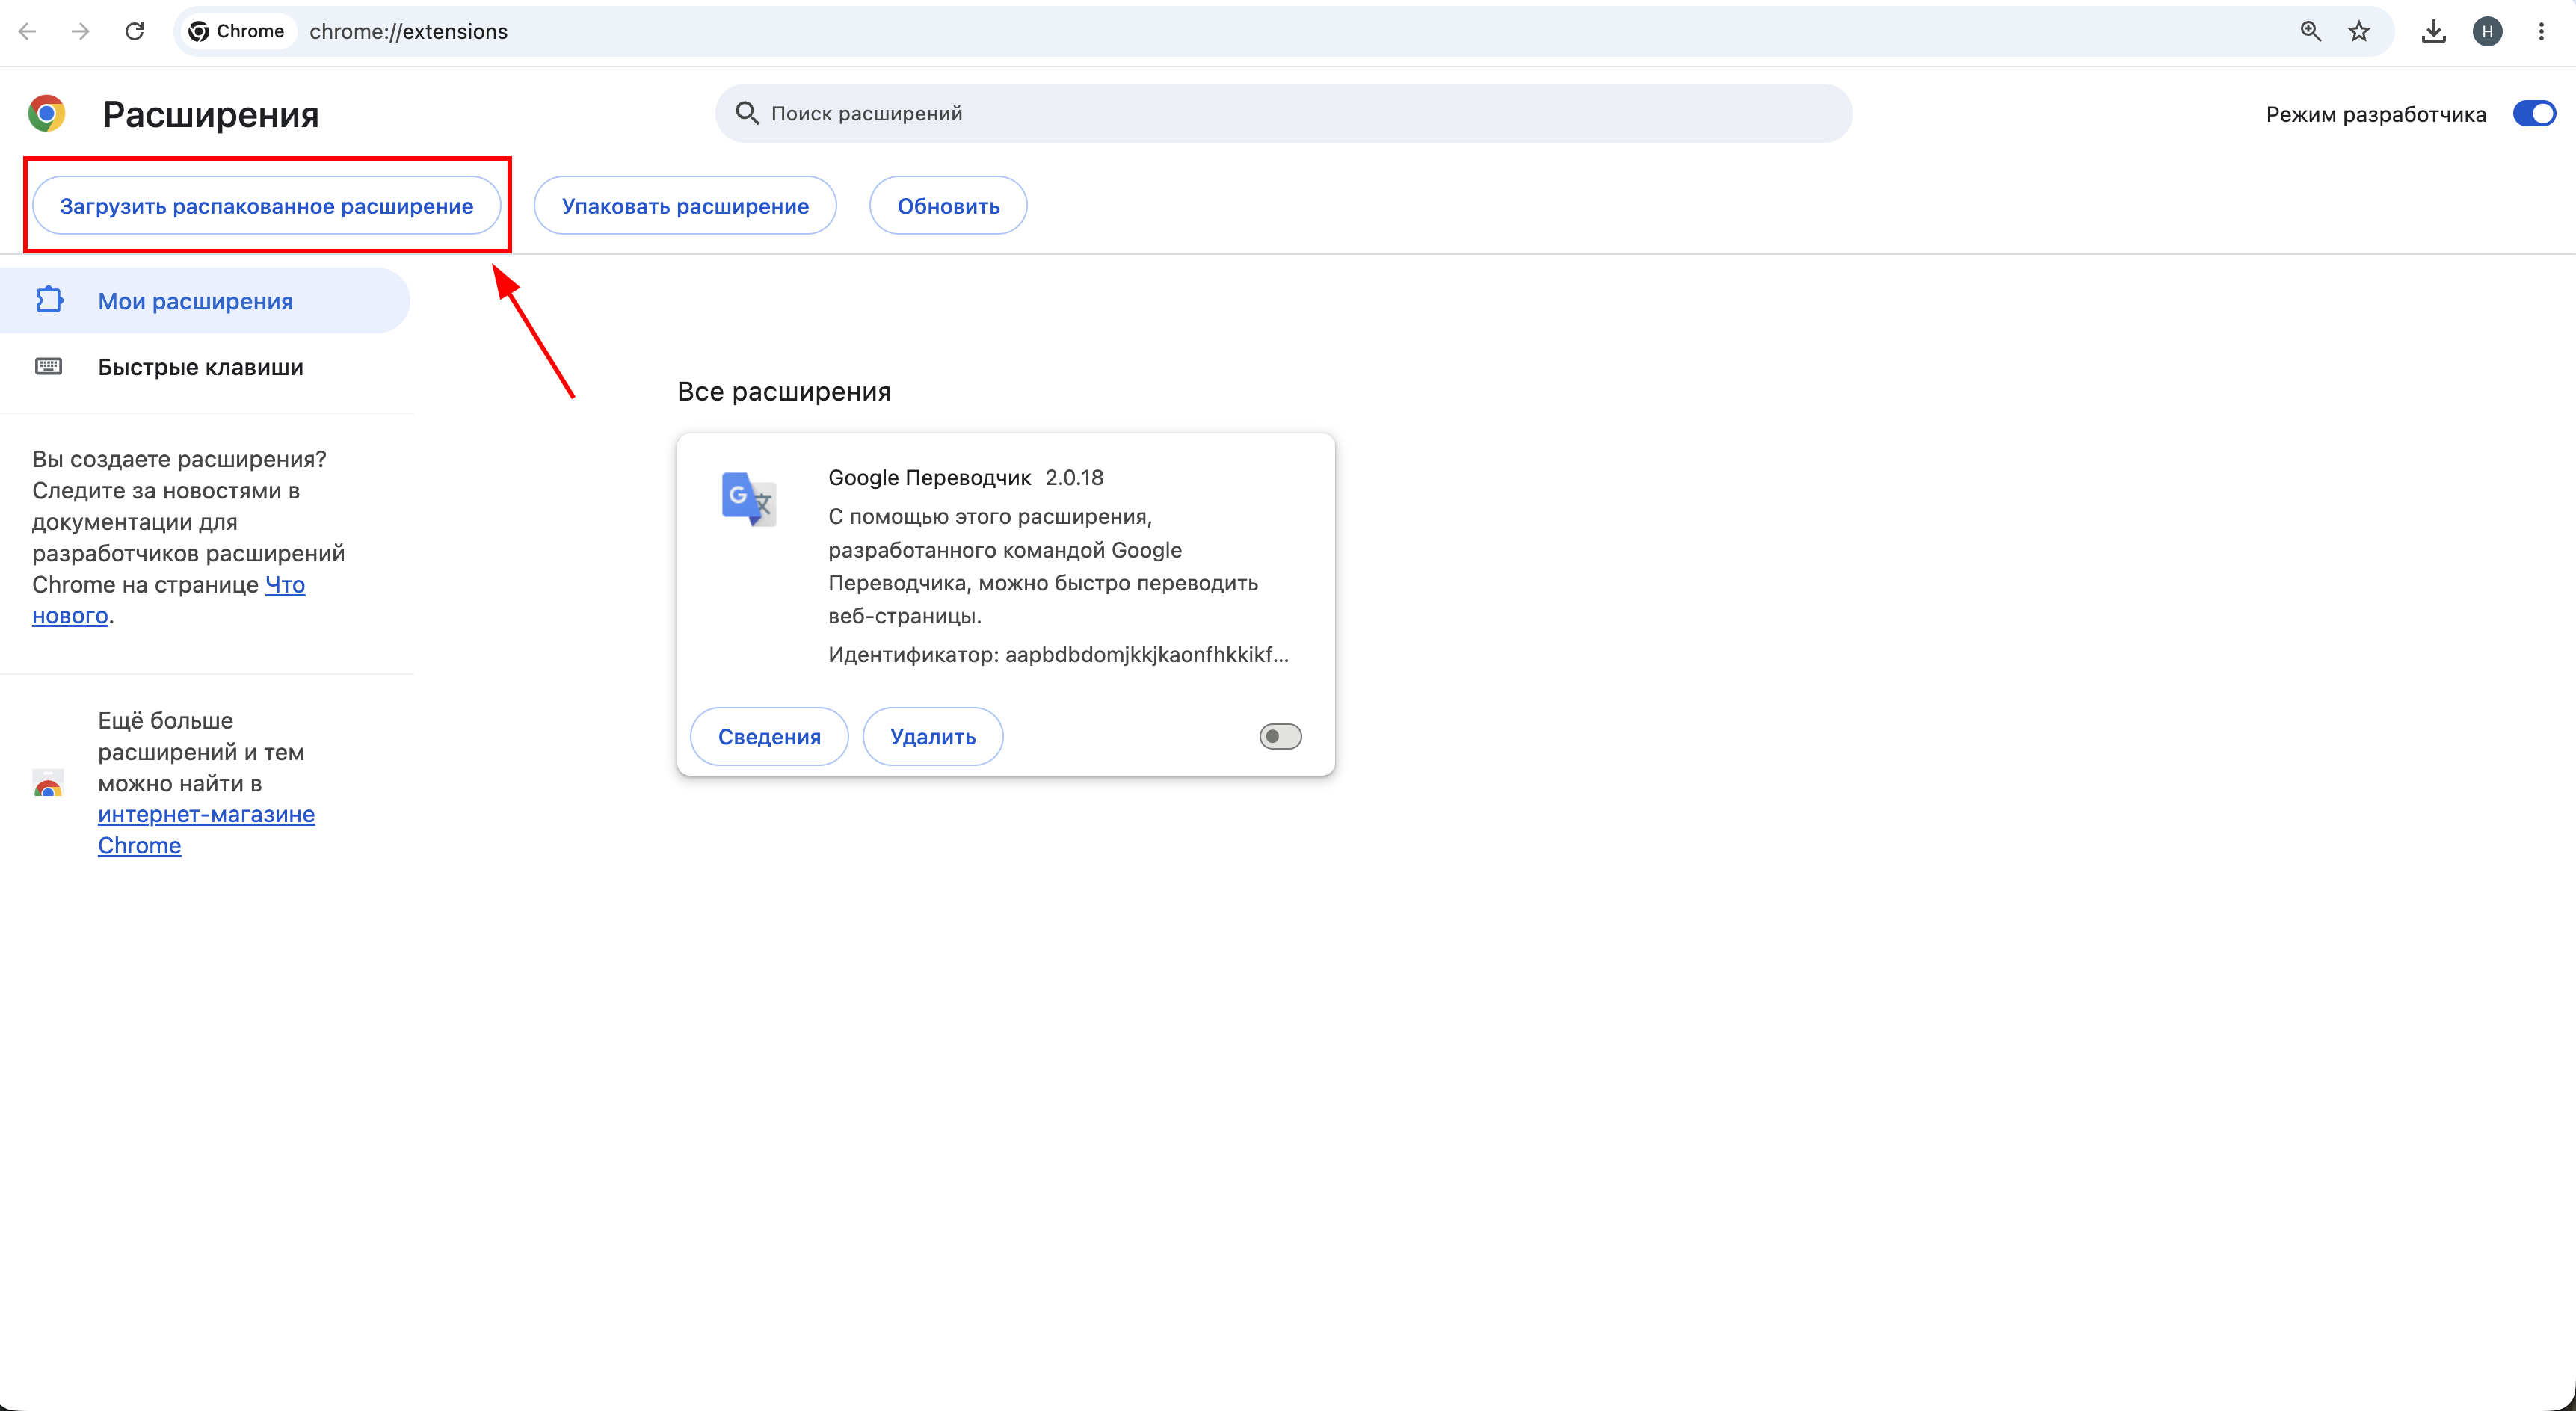Click the keyboard icon for Быстрые клавиши
This screenshot has height=1411, width=2576.
49,366
